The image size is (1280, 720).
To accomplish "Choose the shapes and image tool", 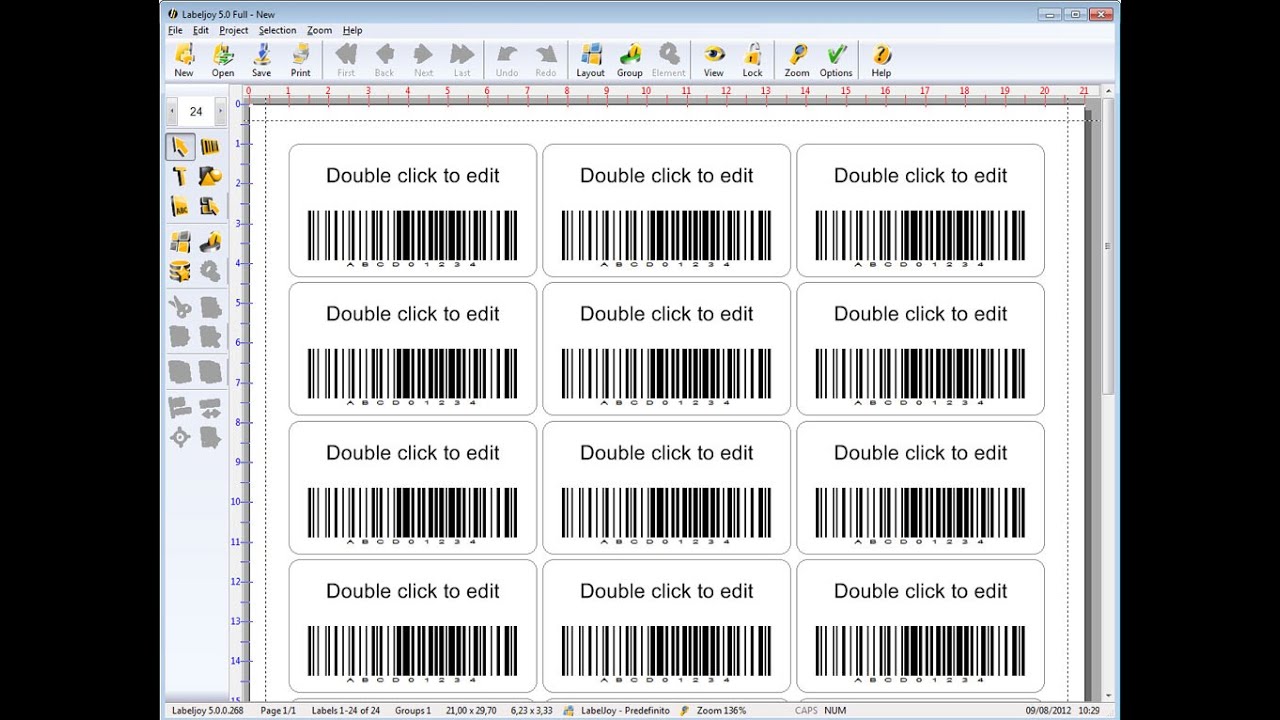I will (x=210, y=177).
